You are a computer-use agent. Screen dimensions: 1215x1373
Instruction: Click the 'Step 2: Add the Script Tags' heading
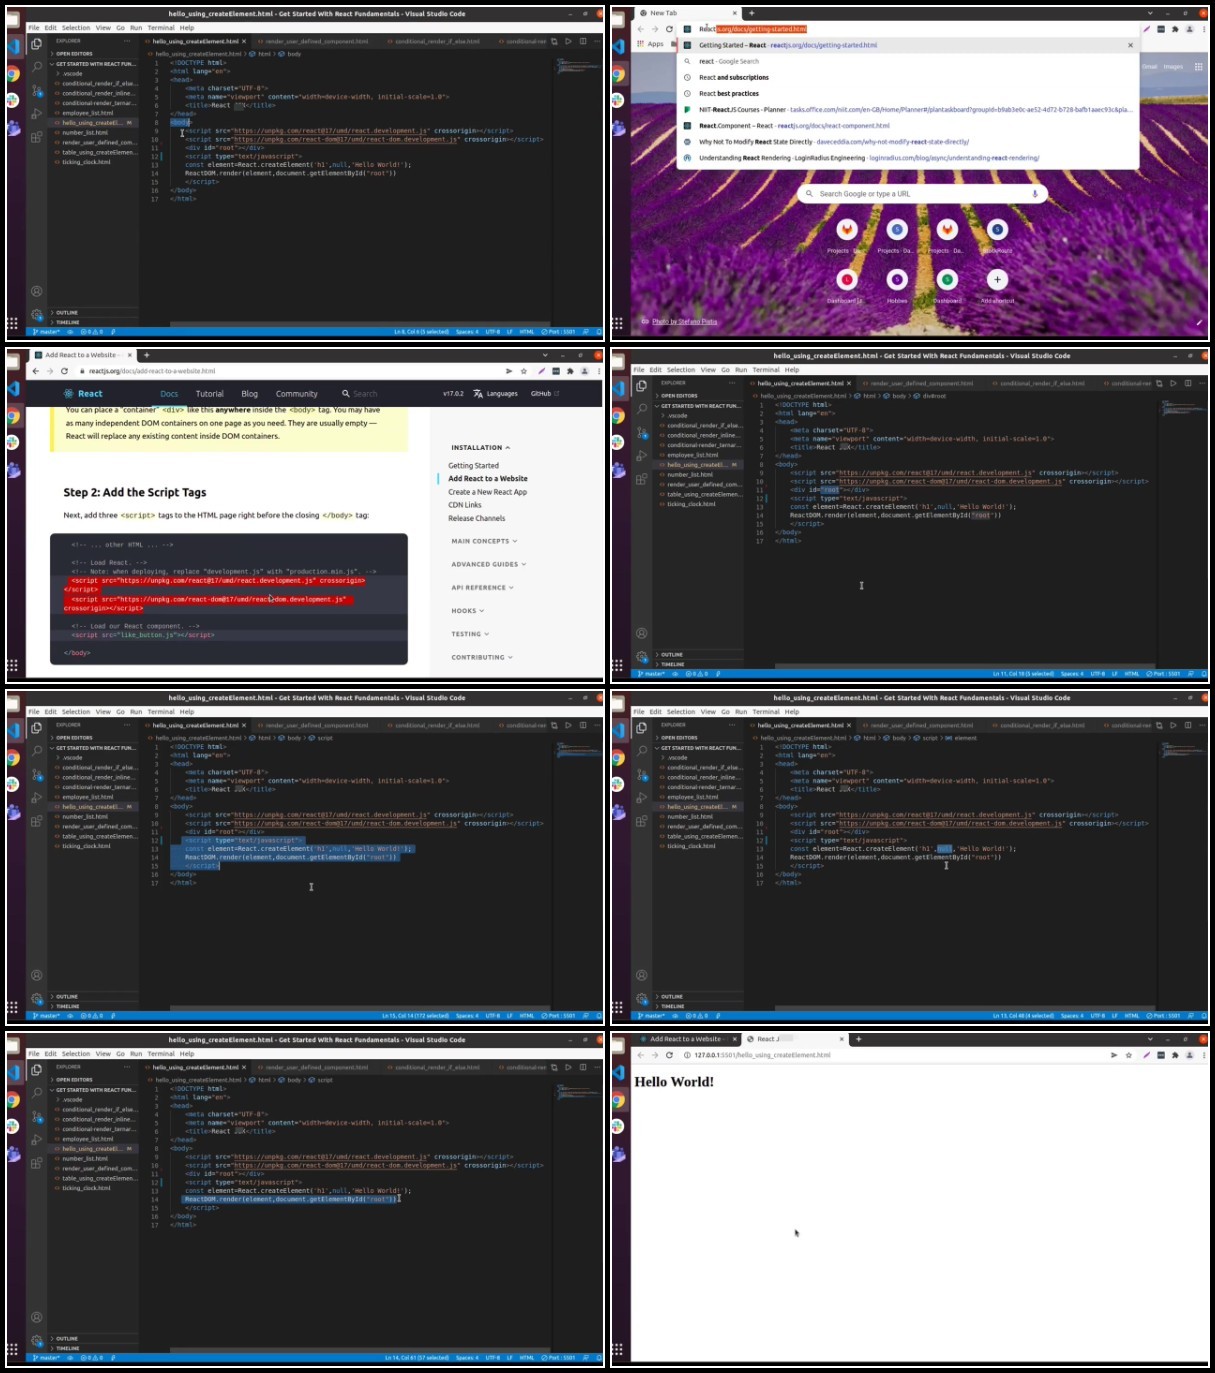point(135,492)
